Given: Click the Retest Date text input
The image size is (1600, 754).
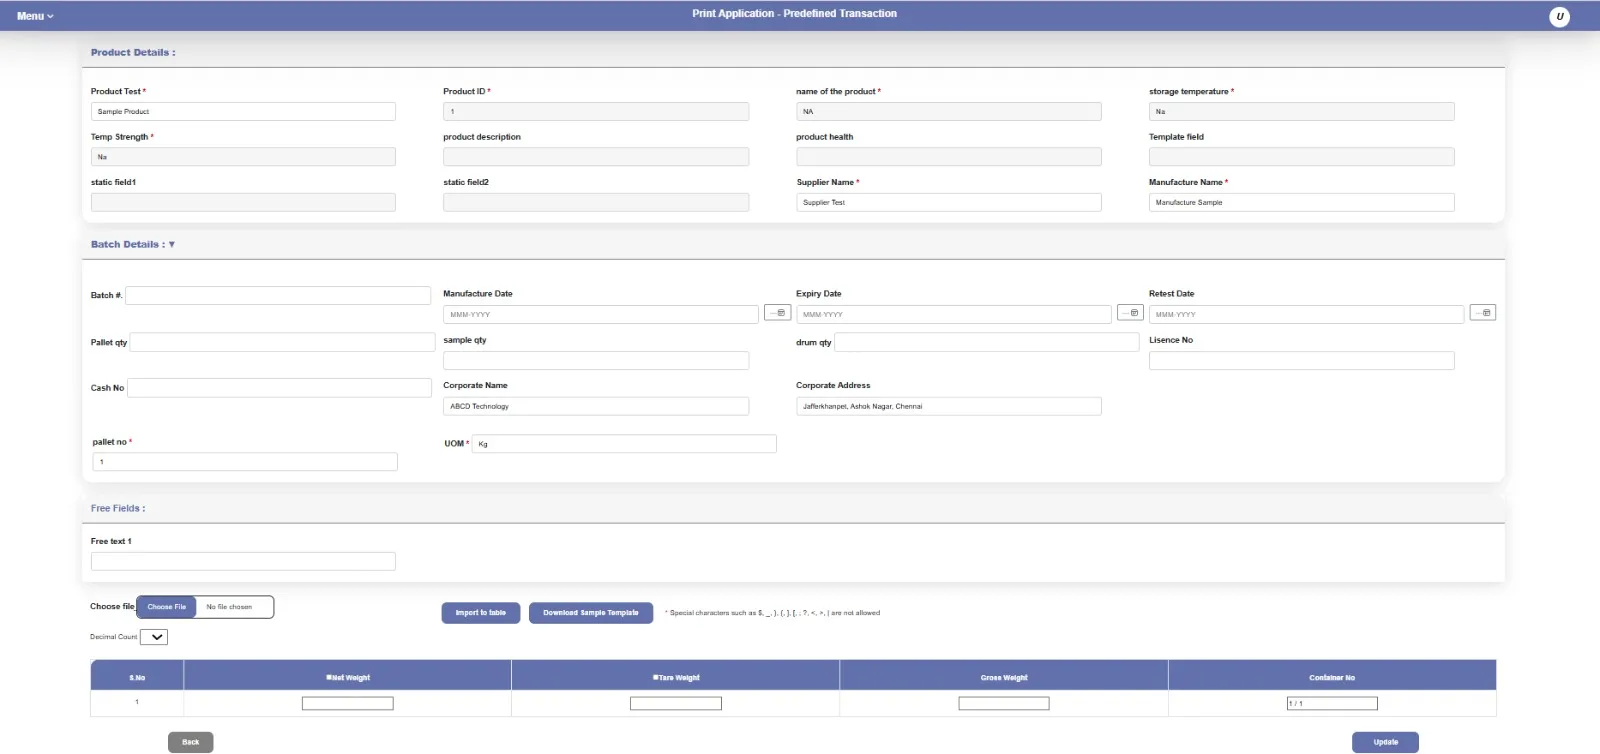Looking at the screenshot, I should (1307, 315).
